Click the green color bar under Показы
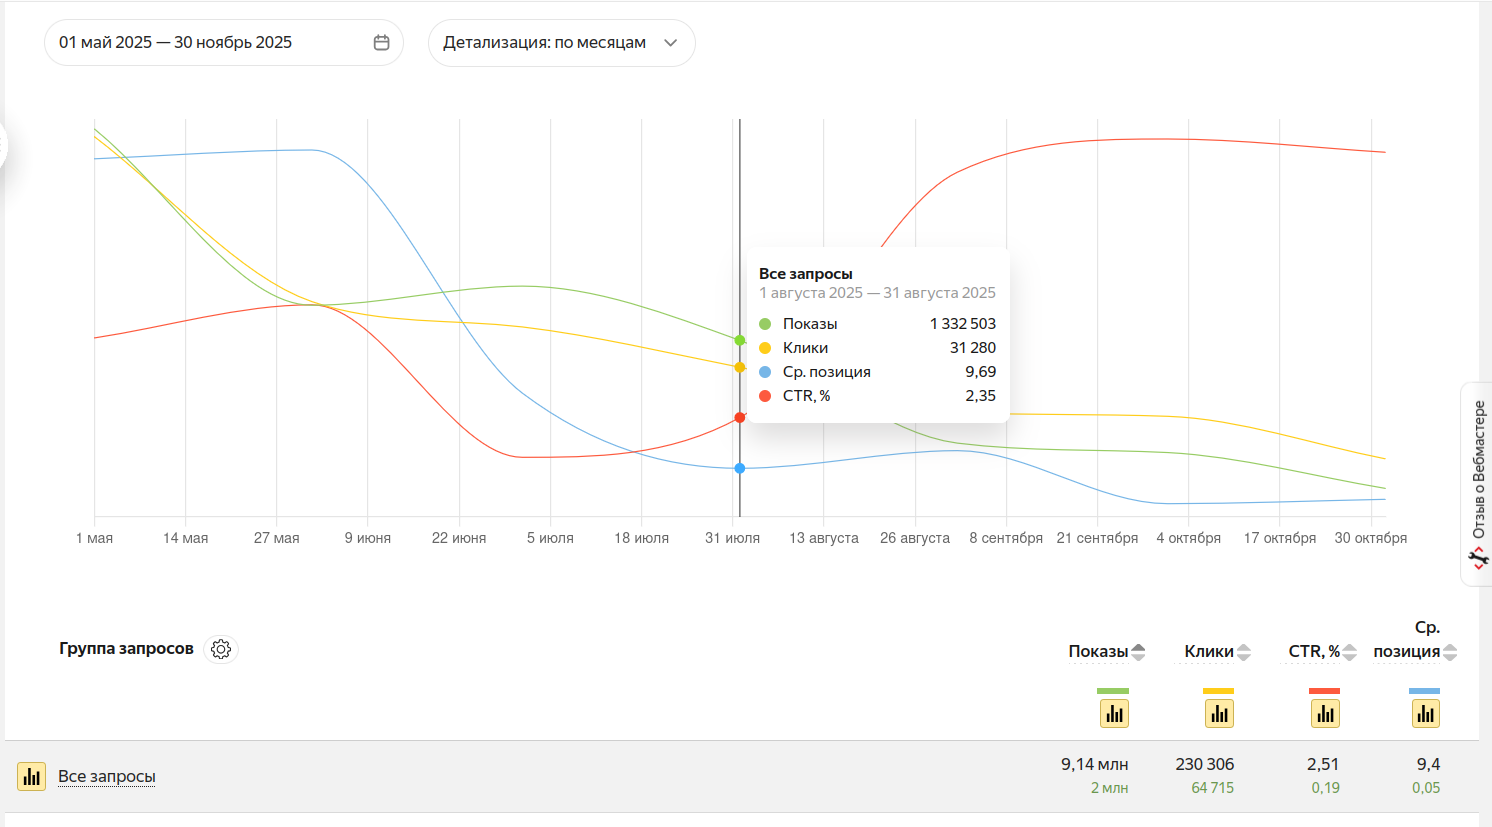Viewport: 1492px width, 827px height. 1113,691
